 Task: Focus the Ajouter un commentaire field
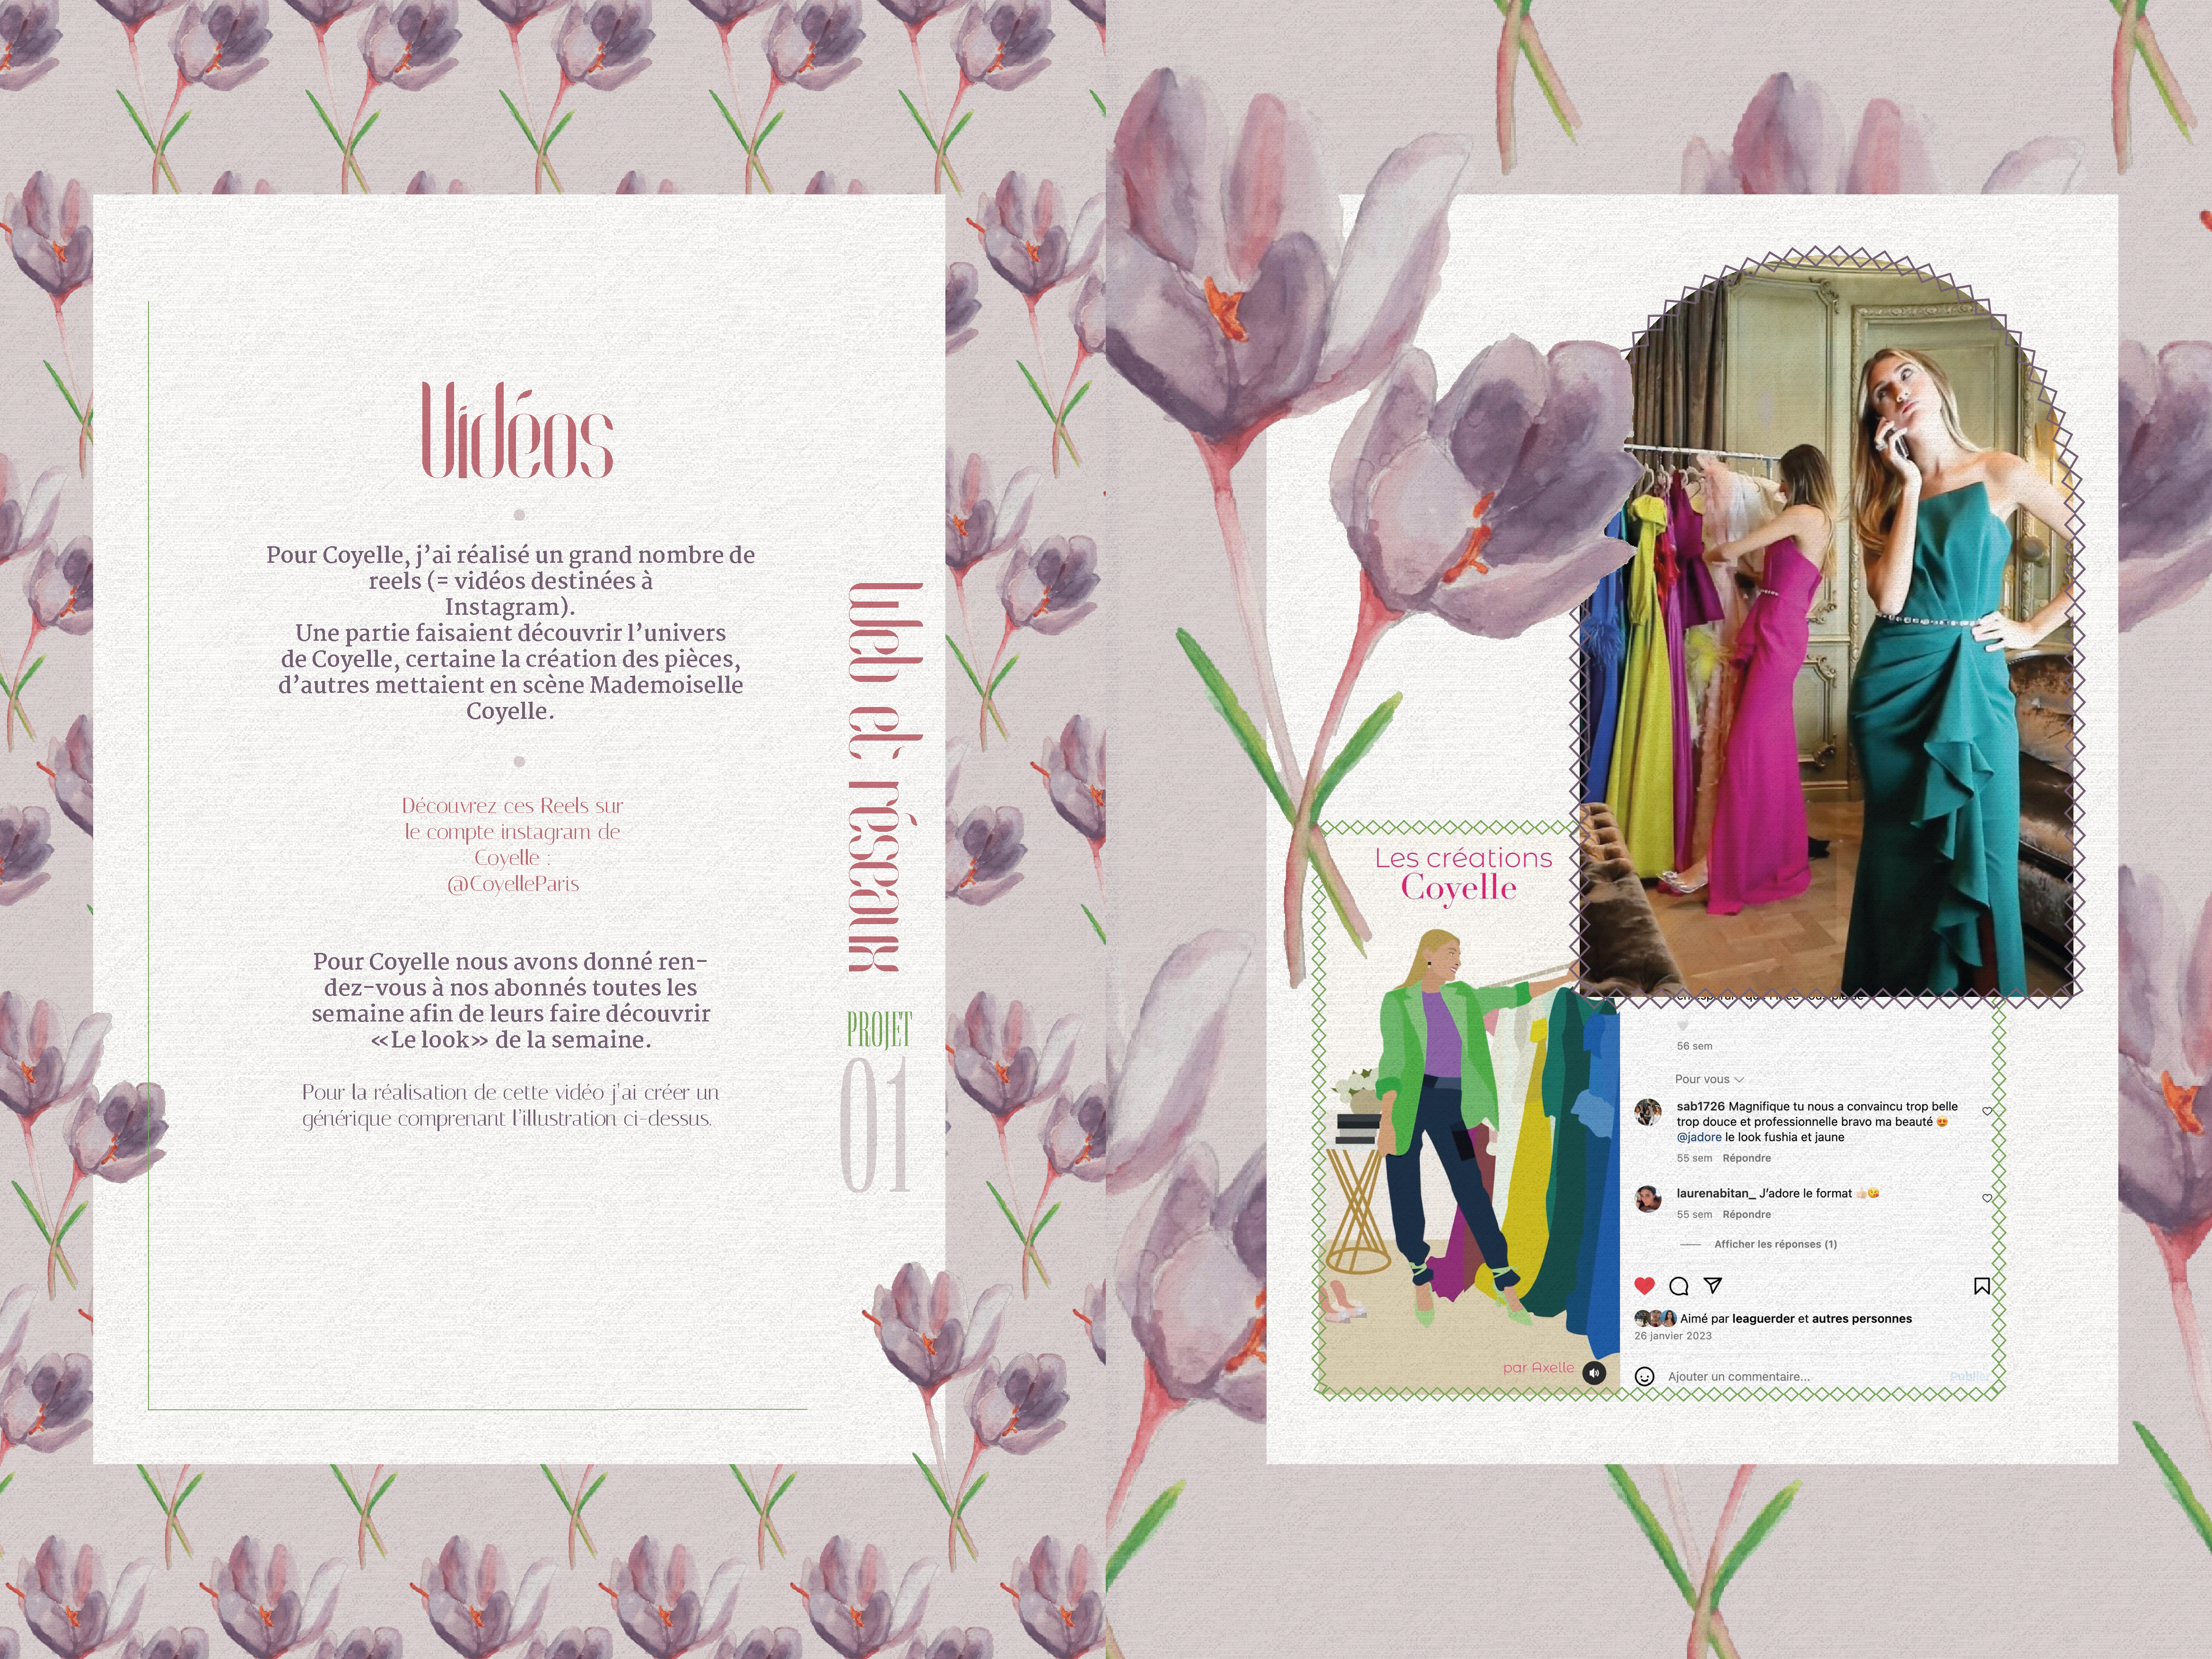[x=1738, y=1377]
